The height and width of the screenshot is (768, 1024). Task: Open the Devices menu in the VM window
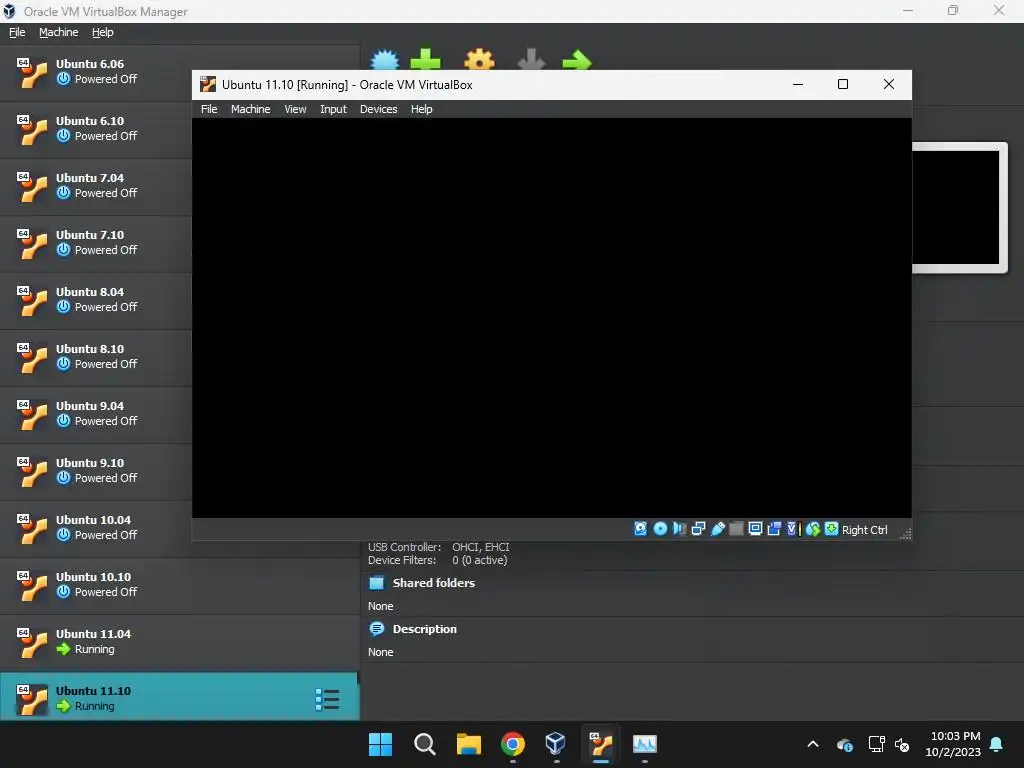pos(378,109)
